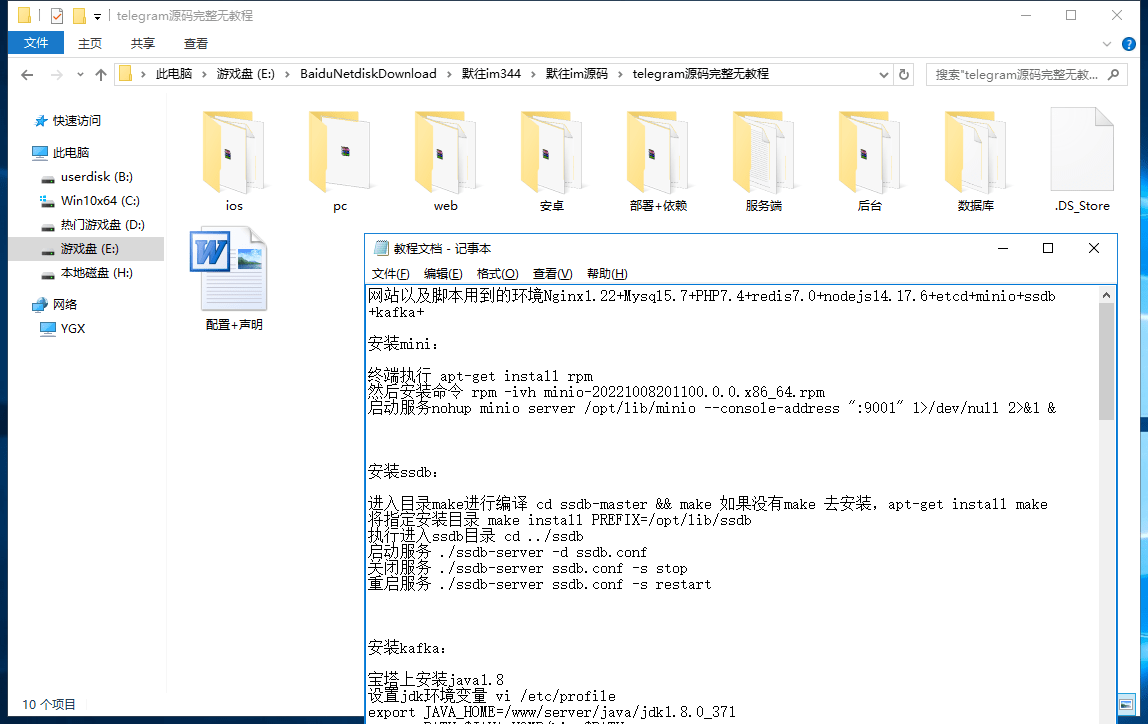
Task: Open the 服务端 folder
Action: [x=764, y=161]
